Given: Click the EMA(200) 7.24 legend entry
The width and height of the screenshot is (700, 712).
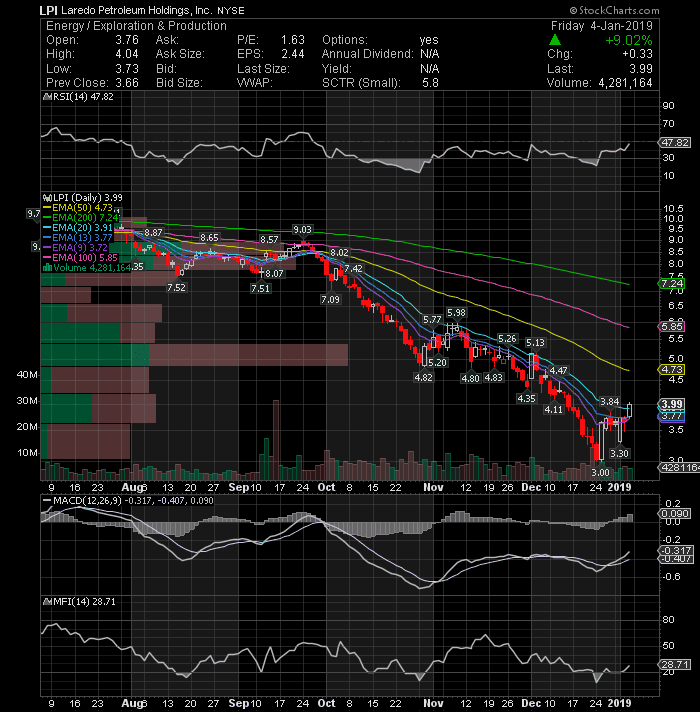Looking at the screenshot, I should pos(82,218).
